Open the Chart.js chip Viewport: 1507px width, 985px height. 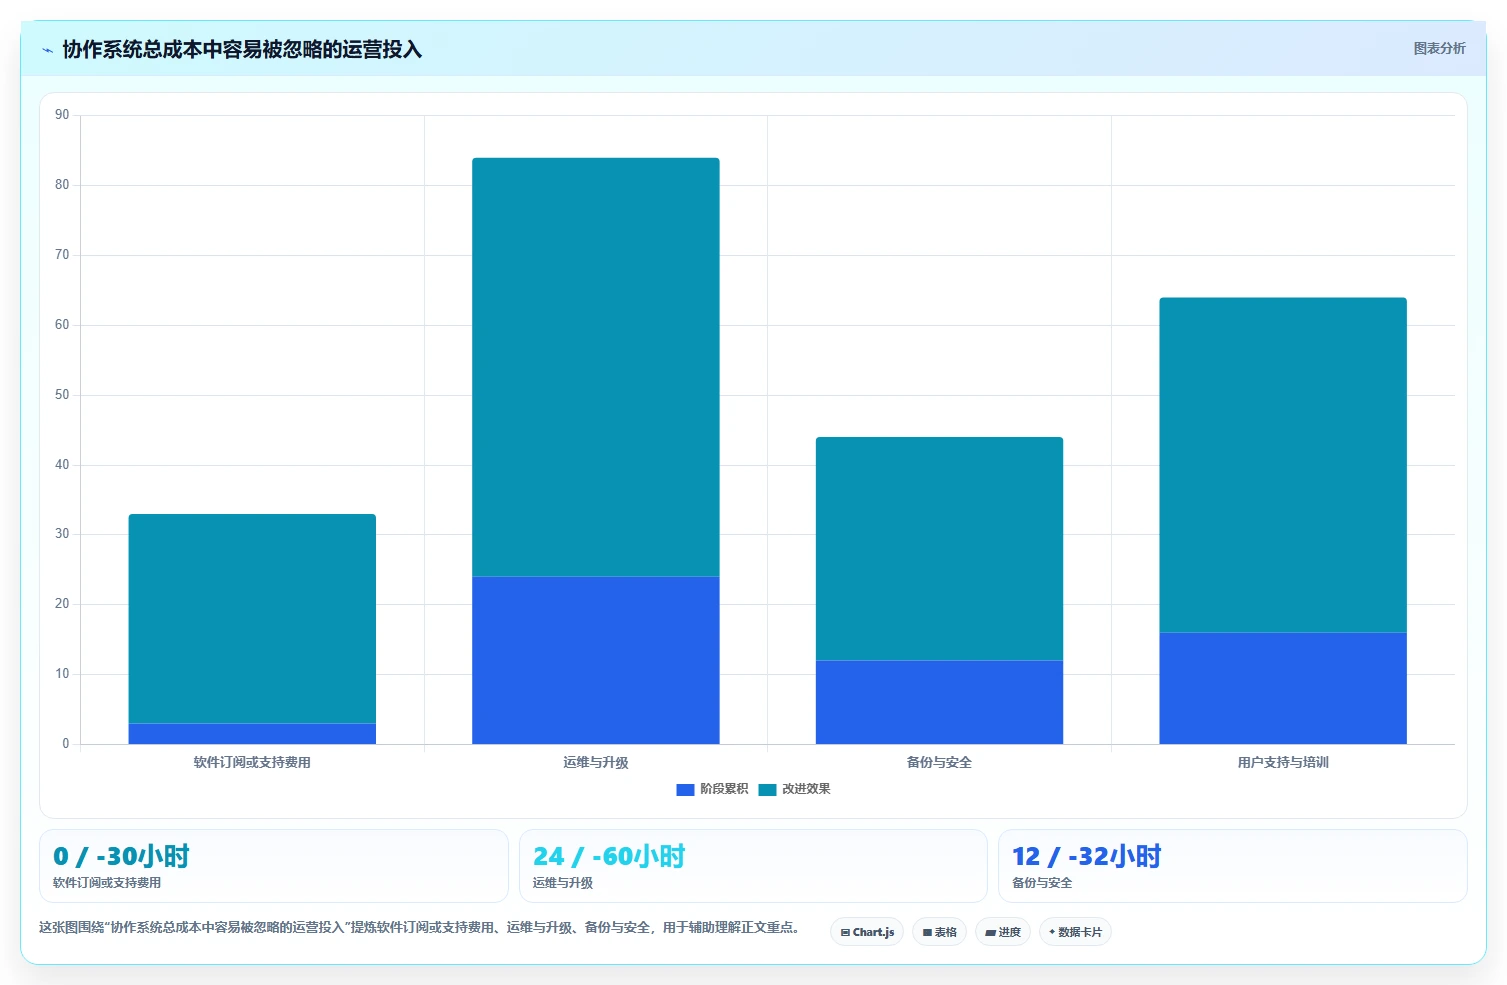(867, 932)
